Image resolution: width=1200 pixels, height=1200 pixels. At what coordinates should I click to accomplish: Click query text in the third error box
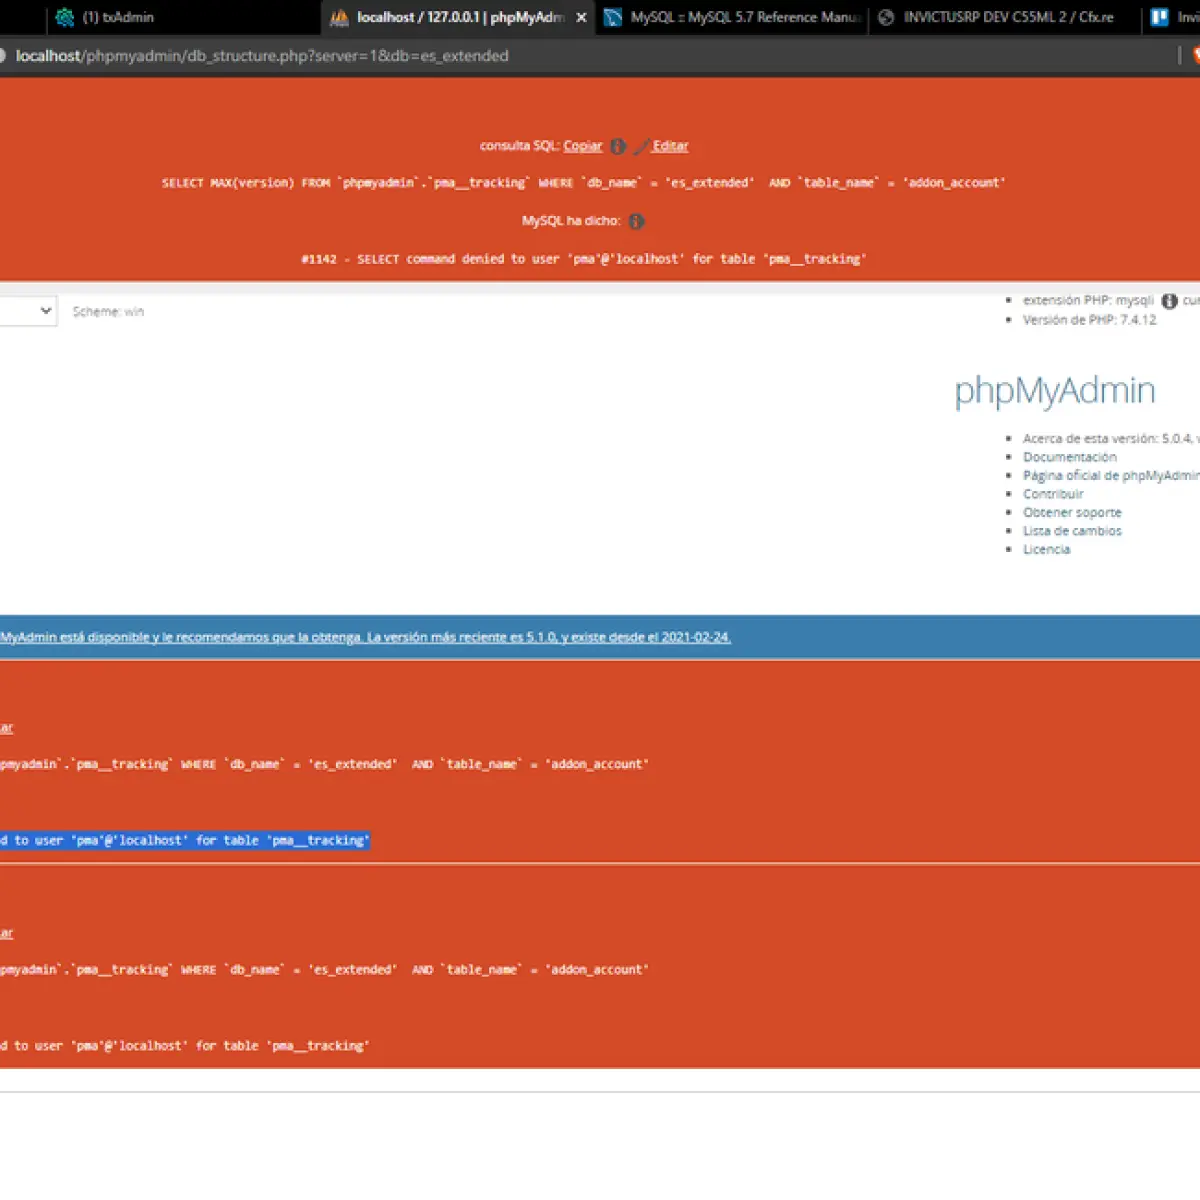(x=324, y=970)
